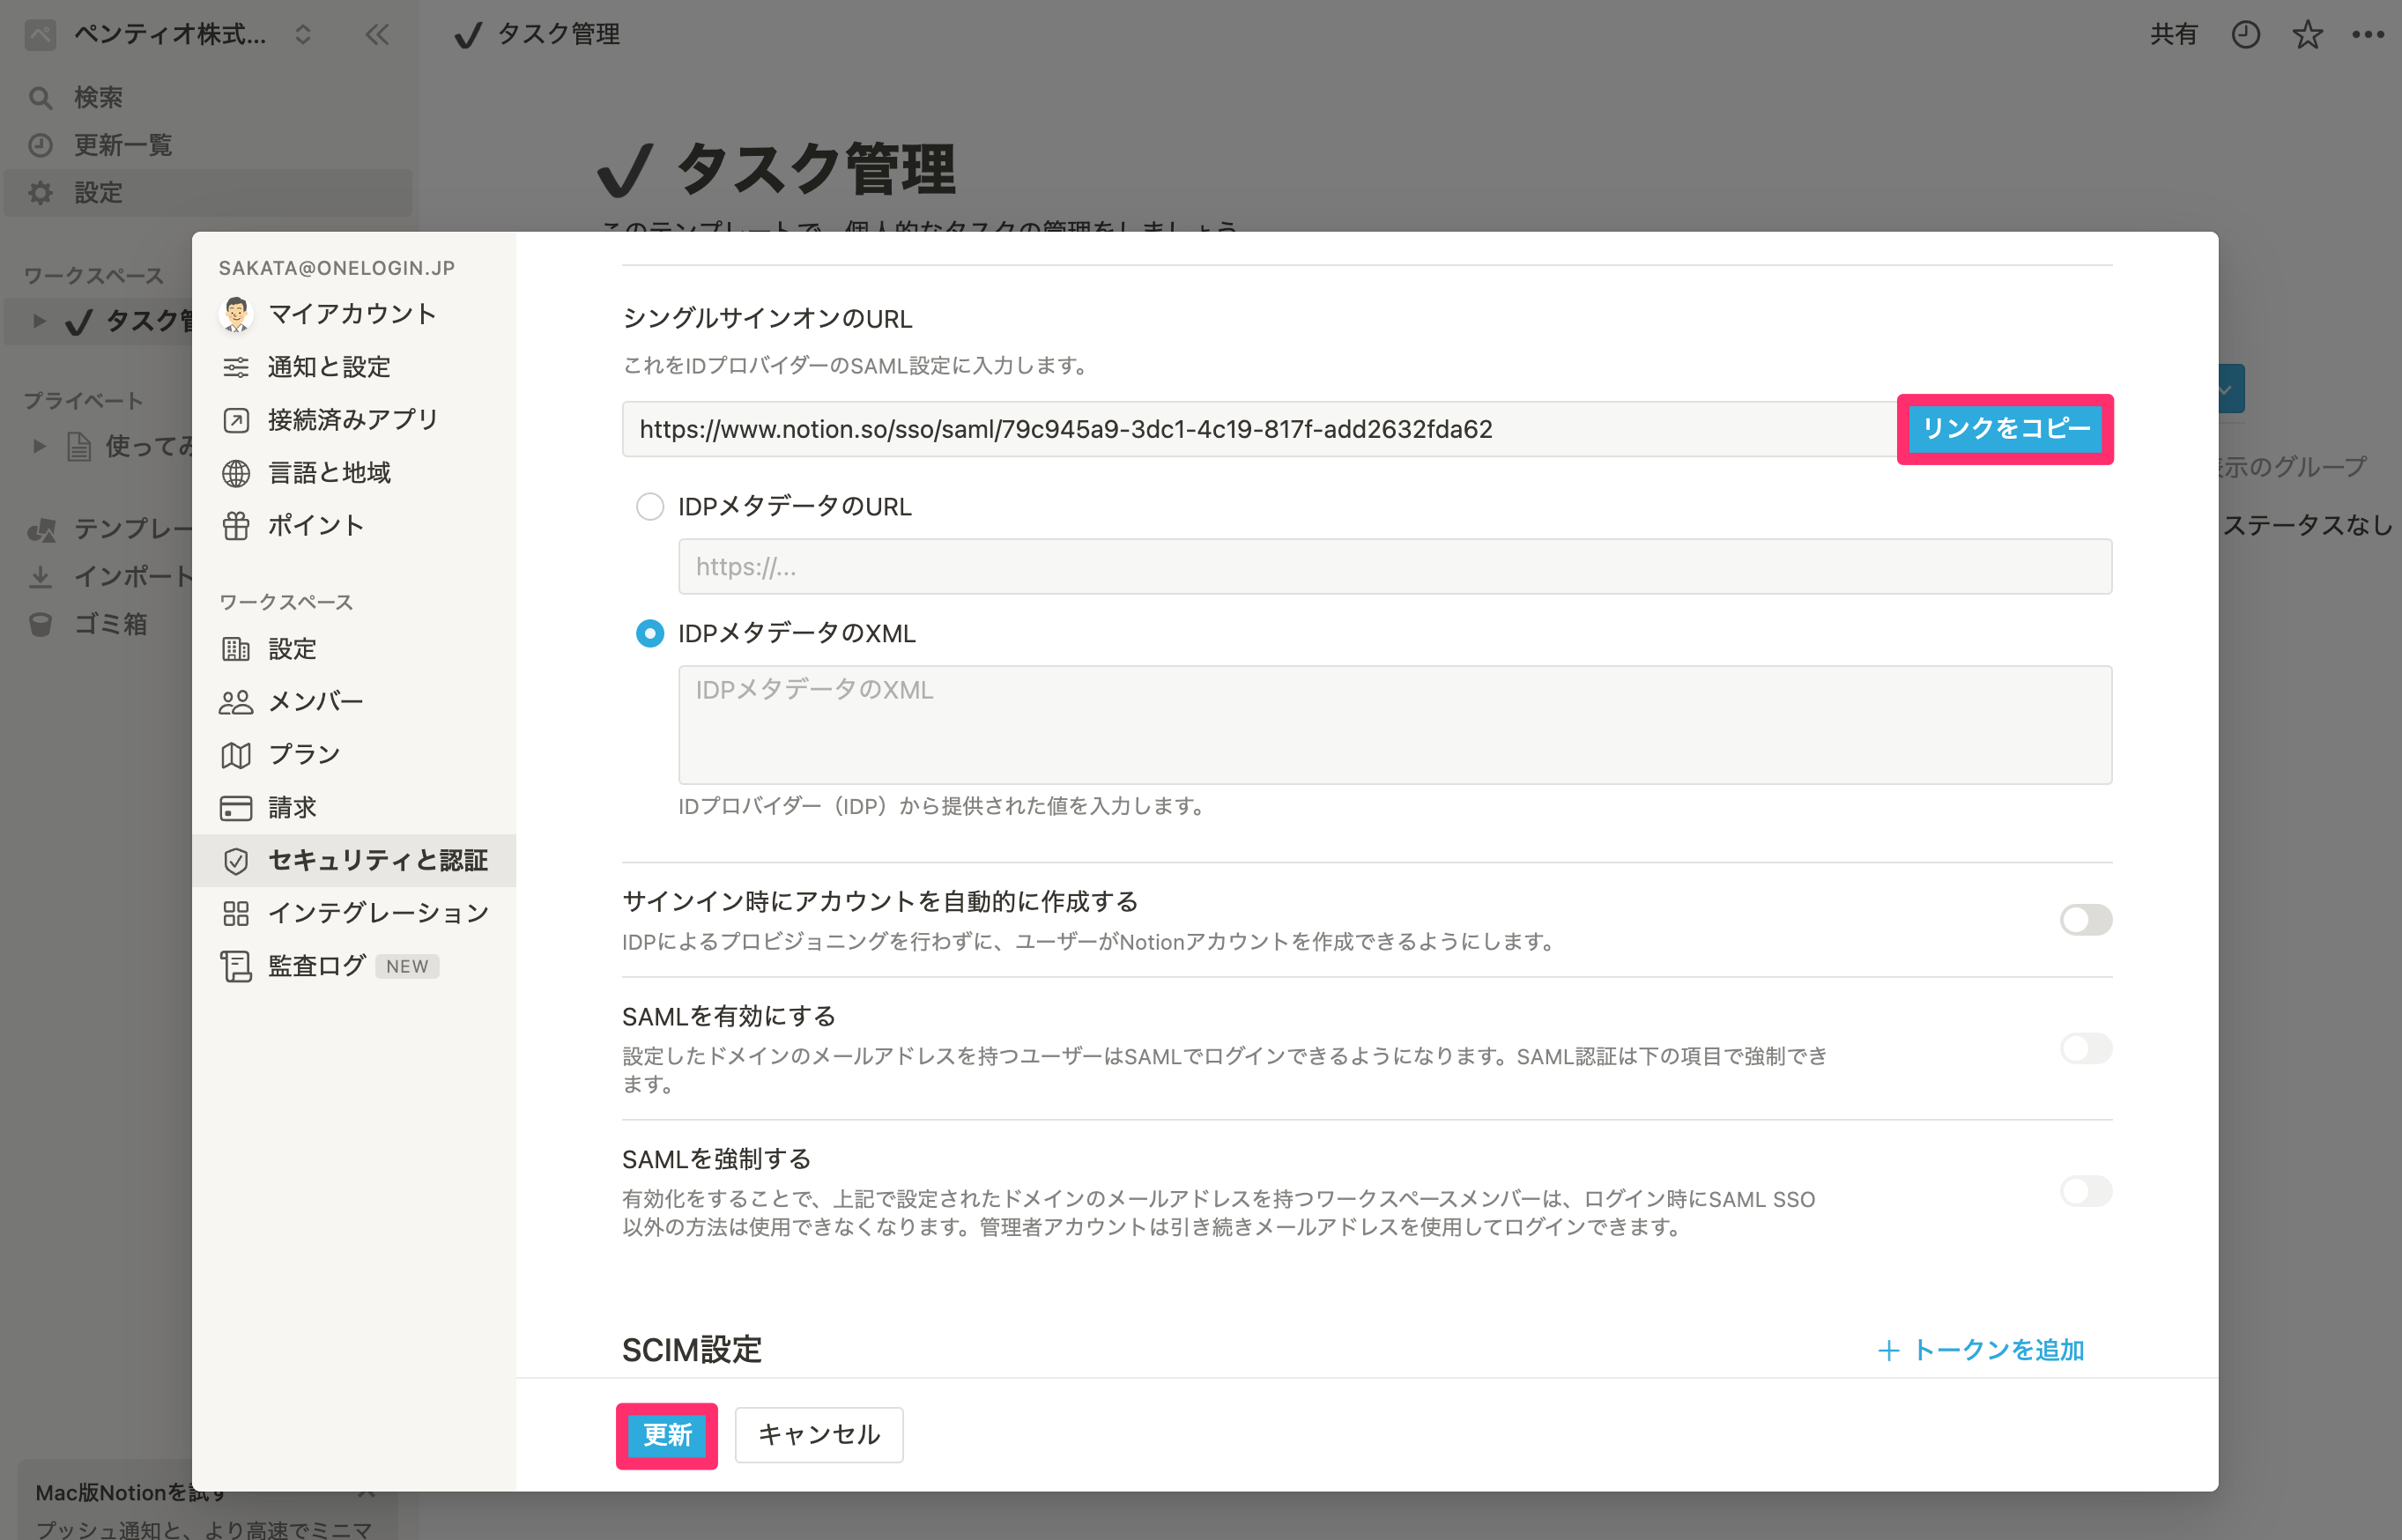Screen dimensions: 2402x1540
Task: Open page history clock icon in top bar
Action: (2246, 35)
